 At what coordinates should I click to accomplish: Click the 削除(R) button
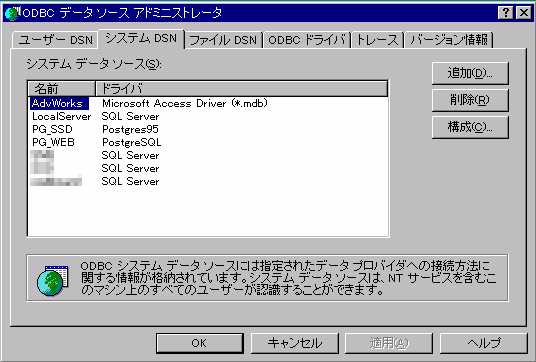pyautogui.click(x=470, y=100)
